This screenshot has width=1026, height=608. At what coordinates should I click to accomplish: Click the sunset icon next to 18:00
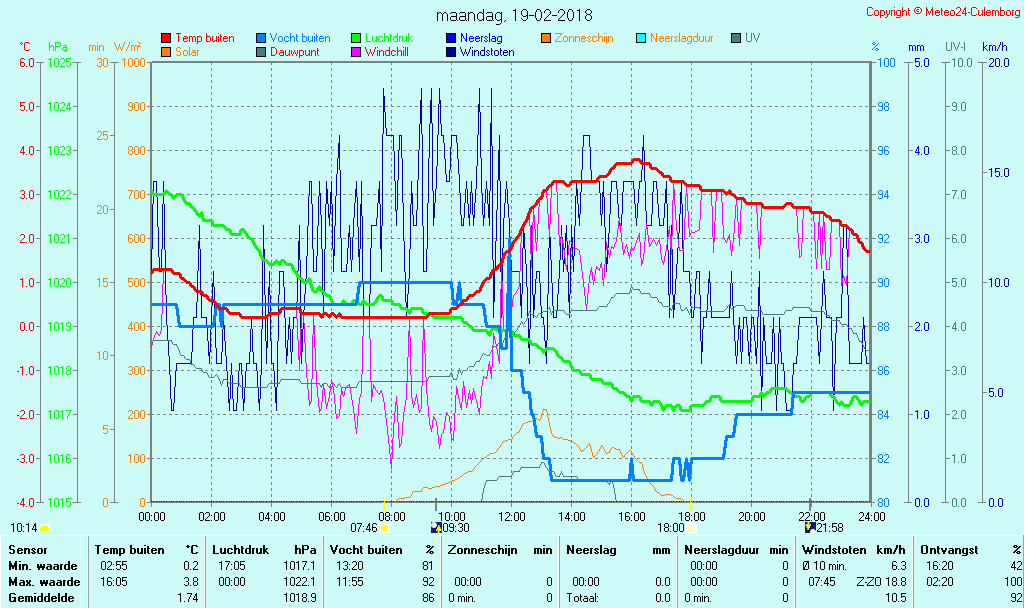(x=690, y=527)
